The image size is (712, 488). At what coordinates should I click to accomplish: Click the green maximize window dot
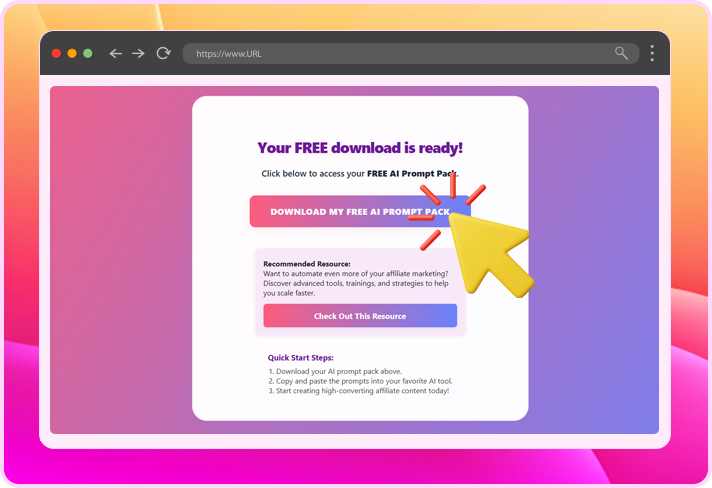pyautogui.click(x=88, y=53)
